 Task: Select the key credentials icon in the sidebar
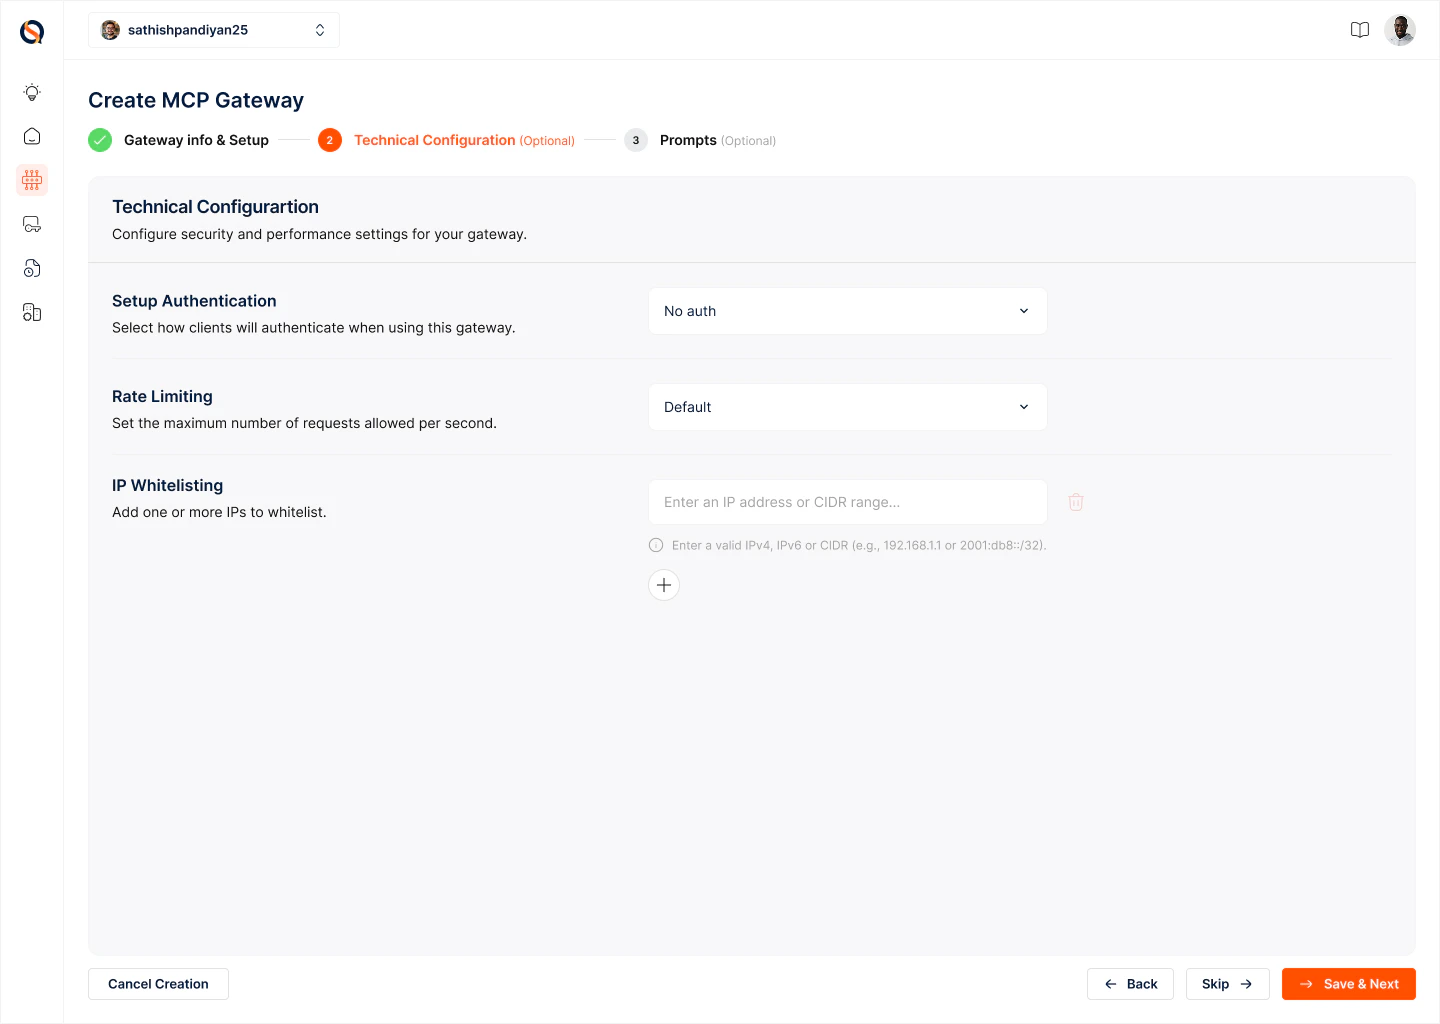(31, 223)
